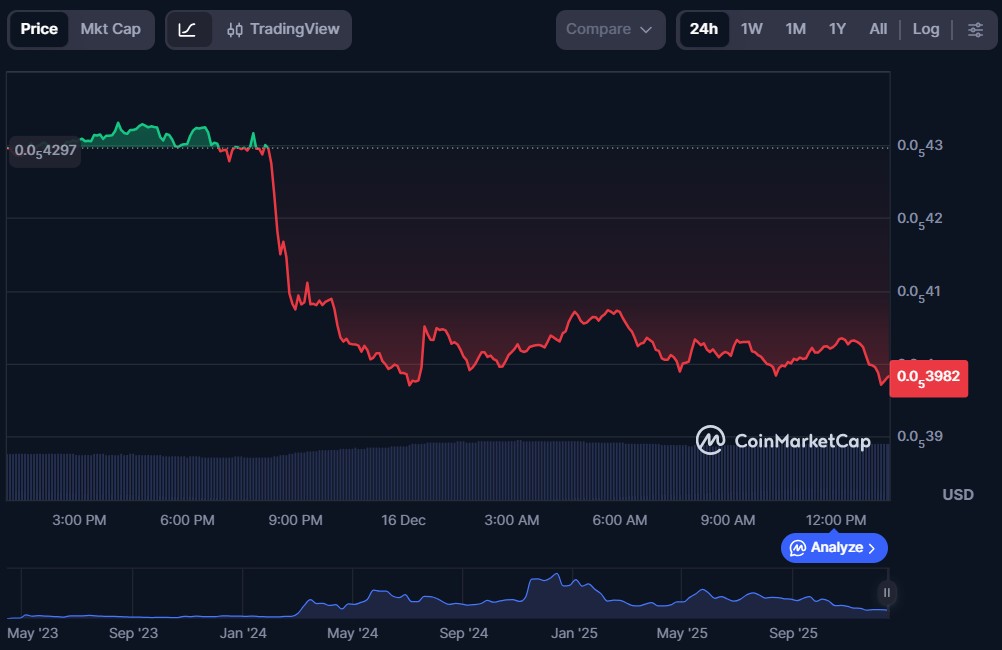Switch to 1M time range
Image resolution: width=1002 pixels, height=650 pixels.
click(795, 29)
